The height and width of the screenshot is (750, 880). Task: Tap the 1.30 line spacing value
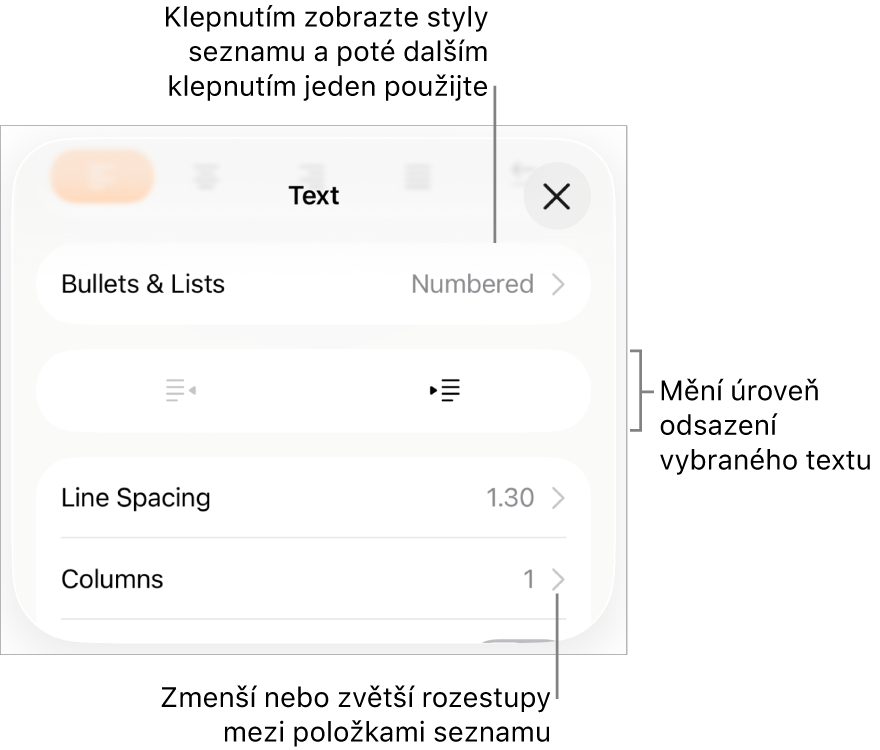[510, 498]
